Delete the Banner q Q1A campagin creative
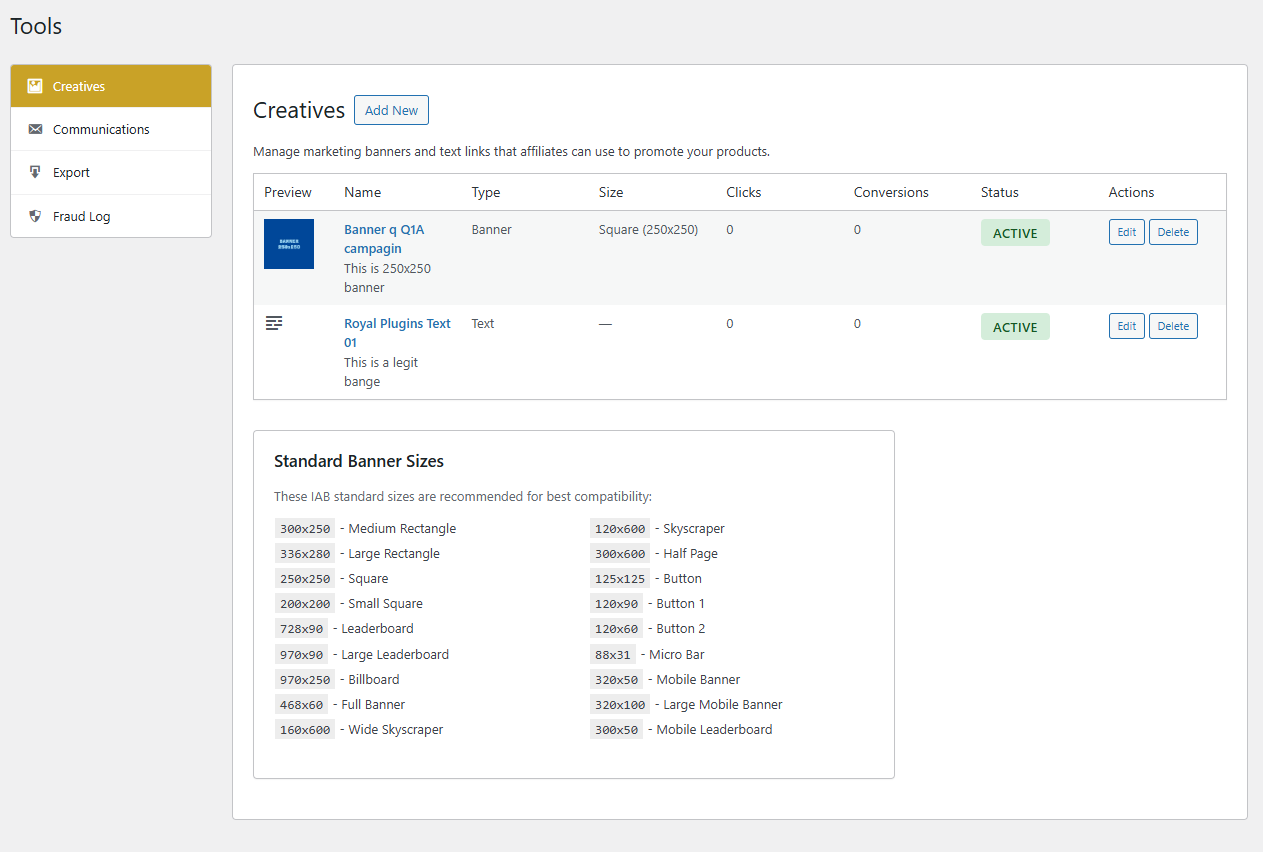 pos(1173,232)
